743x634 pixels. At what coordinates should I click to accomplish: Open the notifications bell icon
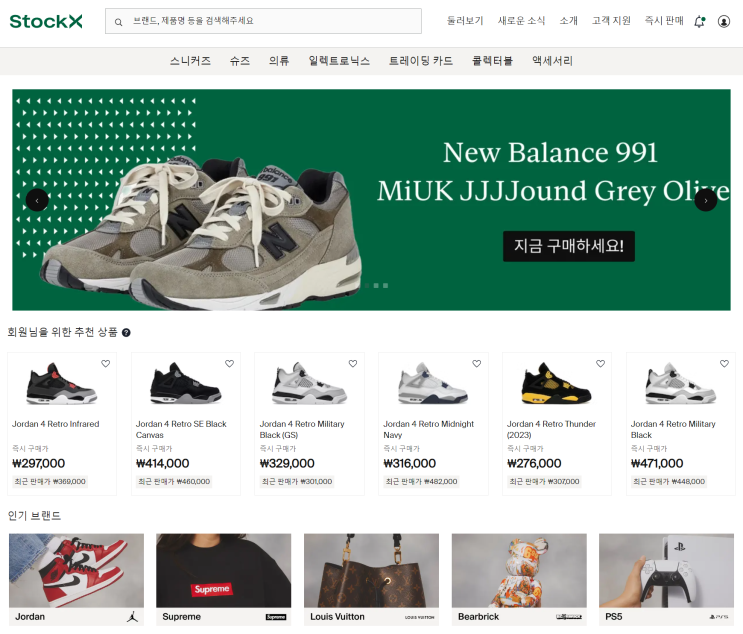pos(699,21)
